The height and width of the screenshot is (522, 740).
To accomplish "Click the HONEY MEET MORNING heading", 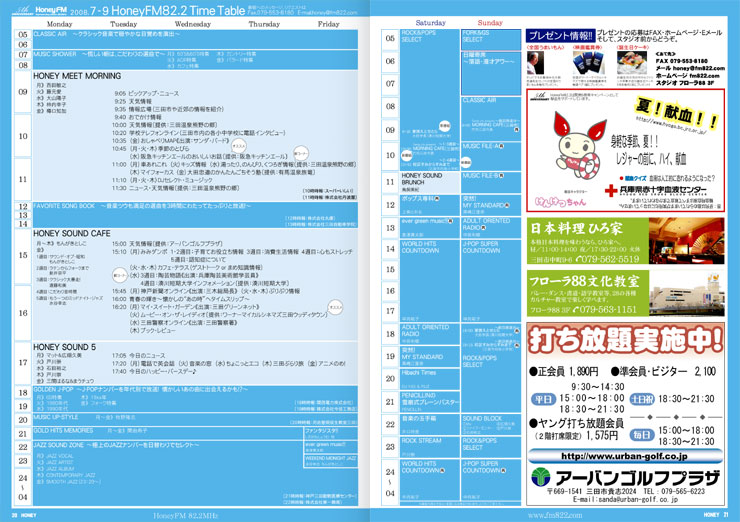I will (x=77, y=76).
